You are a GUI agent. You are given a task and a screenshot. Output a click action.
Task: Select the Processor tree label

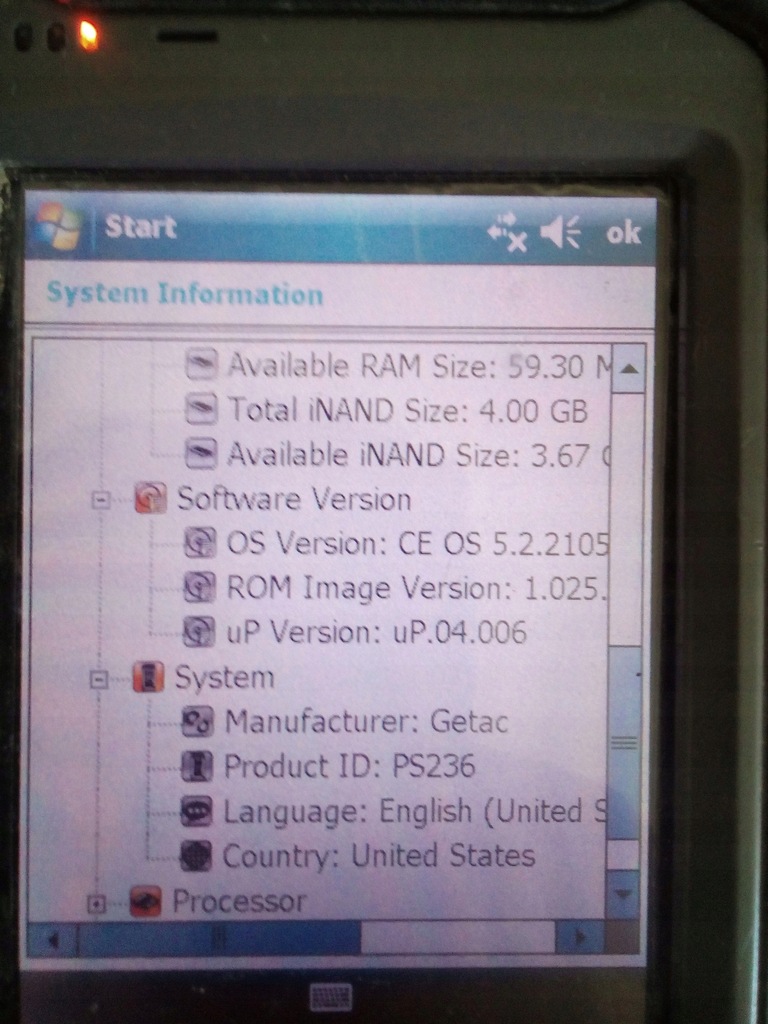[x=239, y=902]
